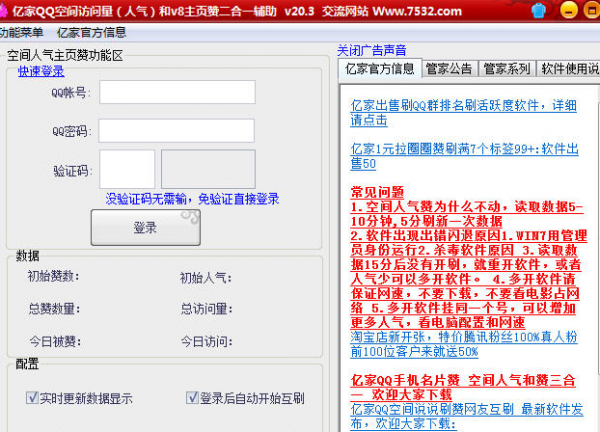
Task: Click the 验证码 input box
Action: (127, 169)
